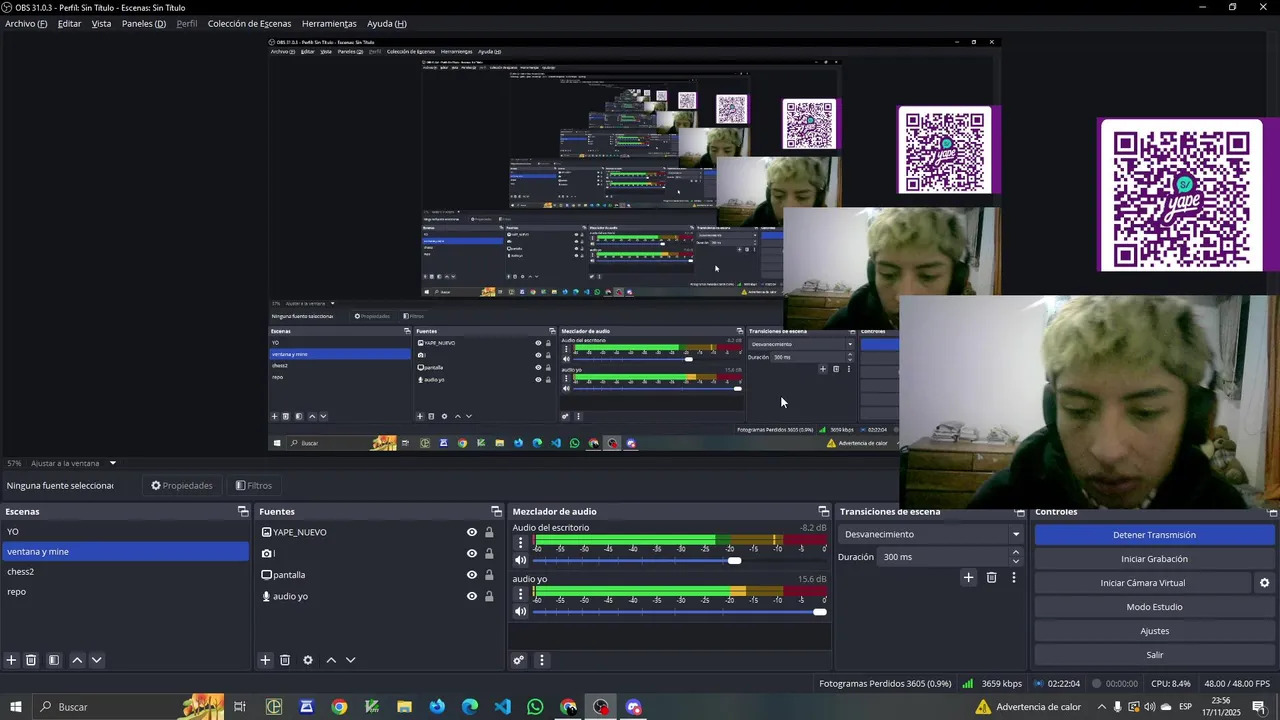1280x720 pixels.
Task: Open the Colección de Escenas menu
Action: pyautogui.click(x=249, y=23)
